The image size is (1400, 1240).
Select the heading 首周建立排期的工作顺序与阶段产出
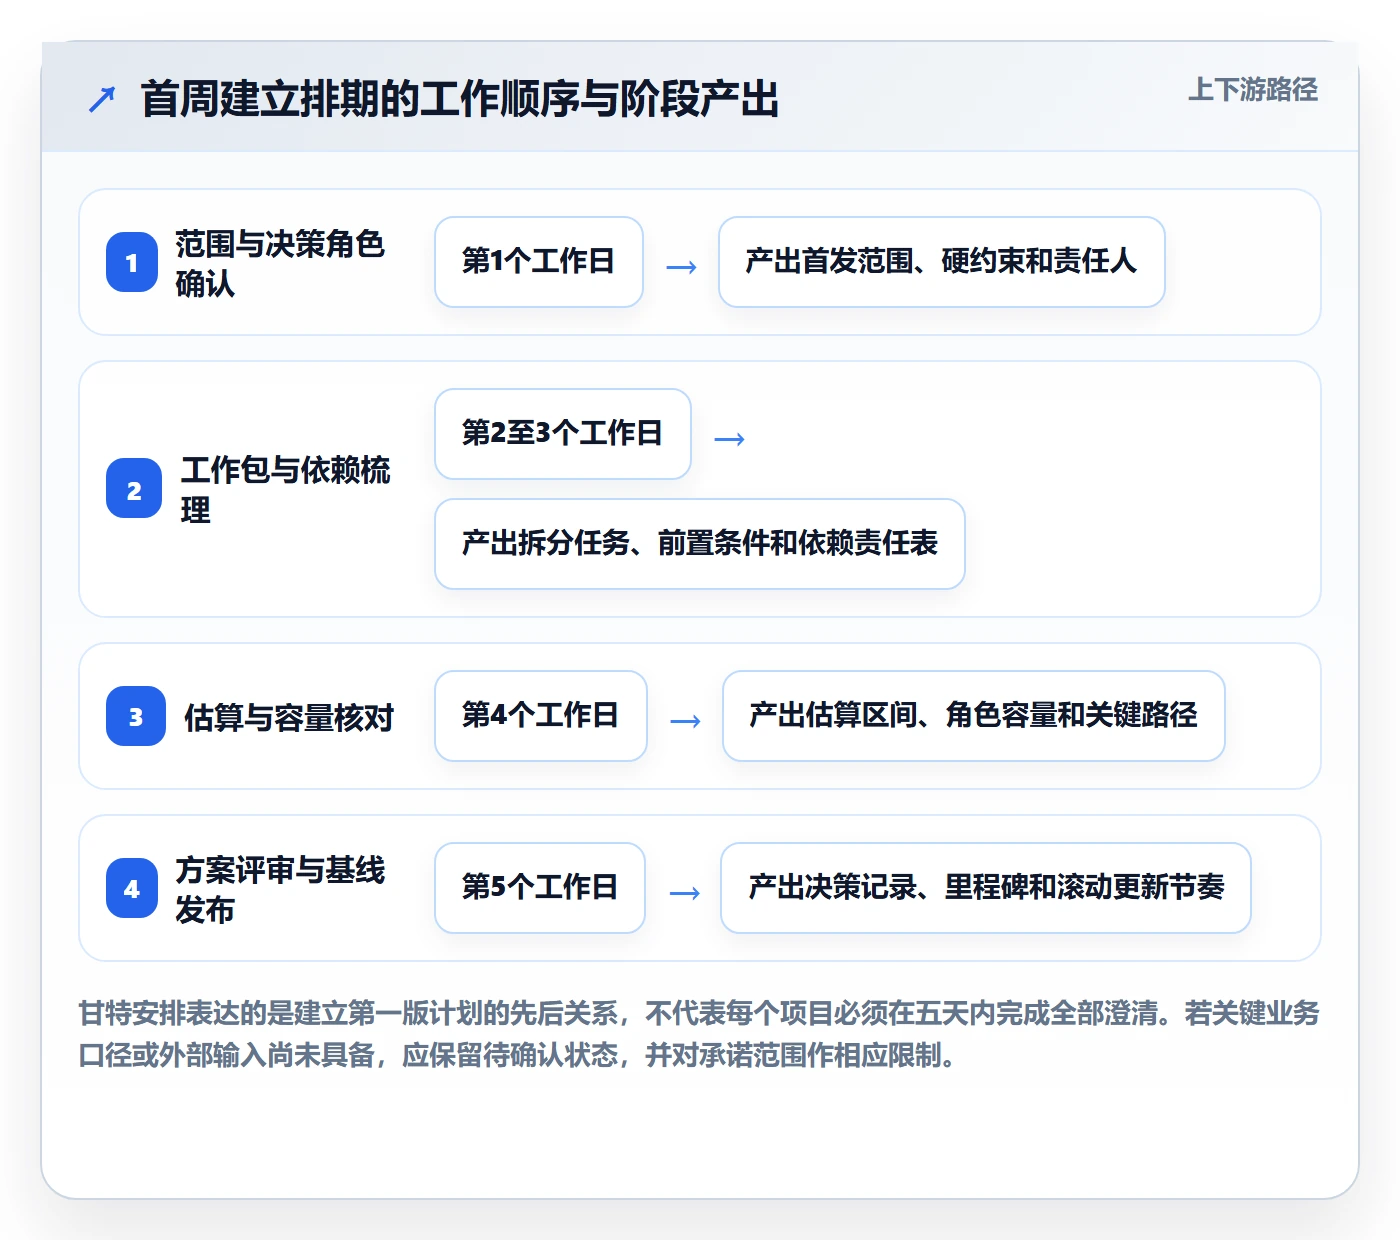[x=459, y=99]
